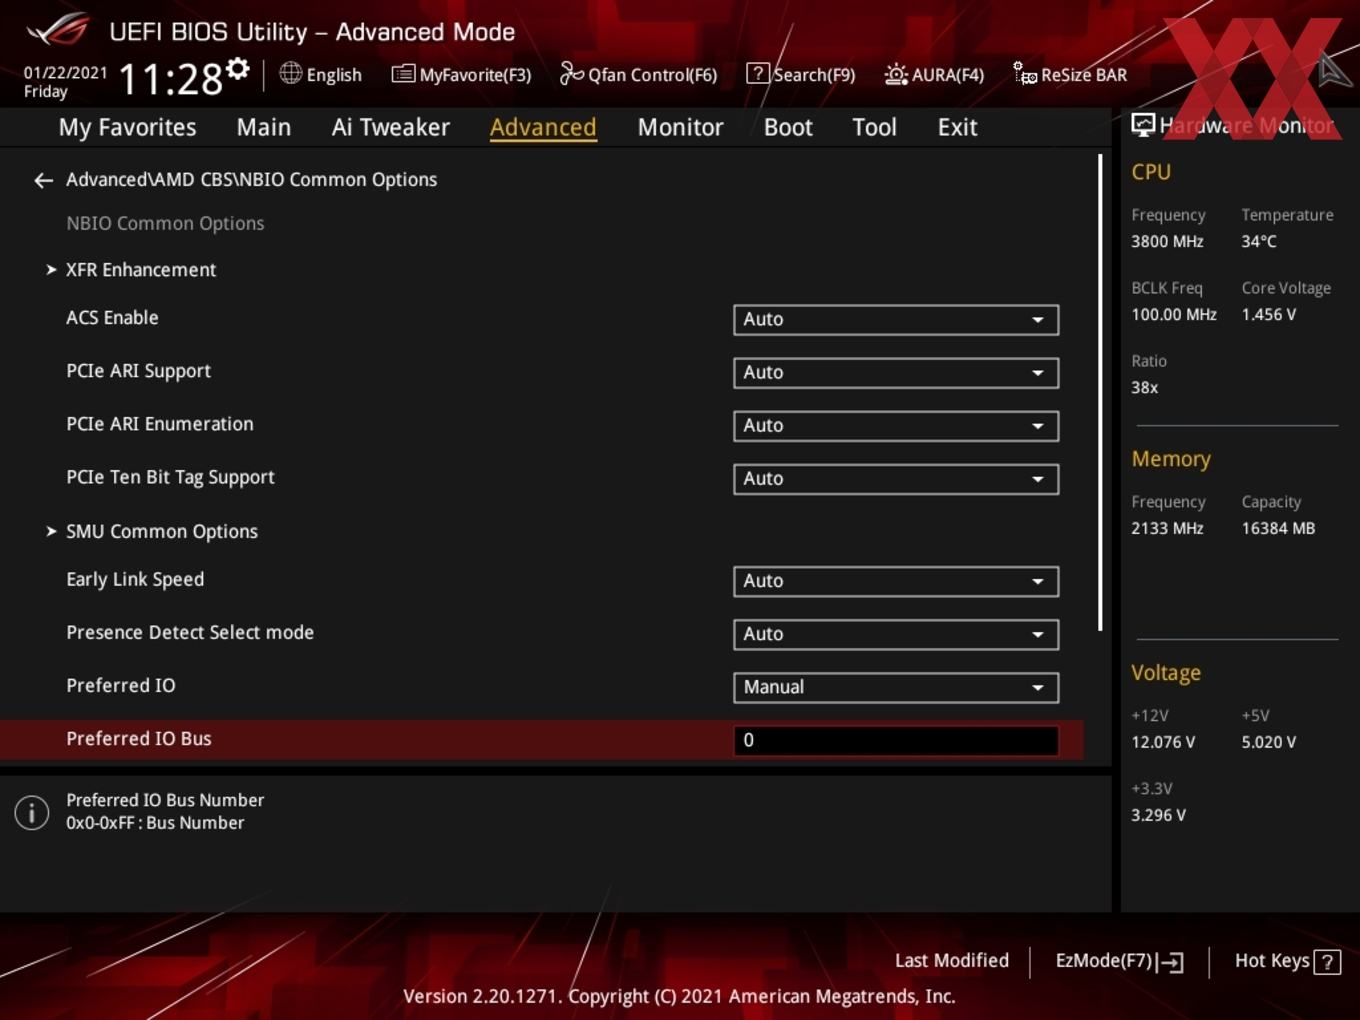The height and width of the screenshot is (1020, 1360).
Task: Click +12V reading 12.076 V
Action: coord(1162,742)
